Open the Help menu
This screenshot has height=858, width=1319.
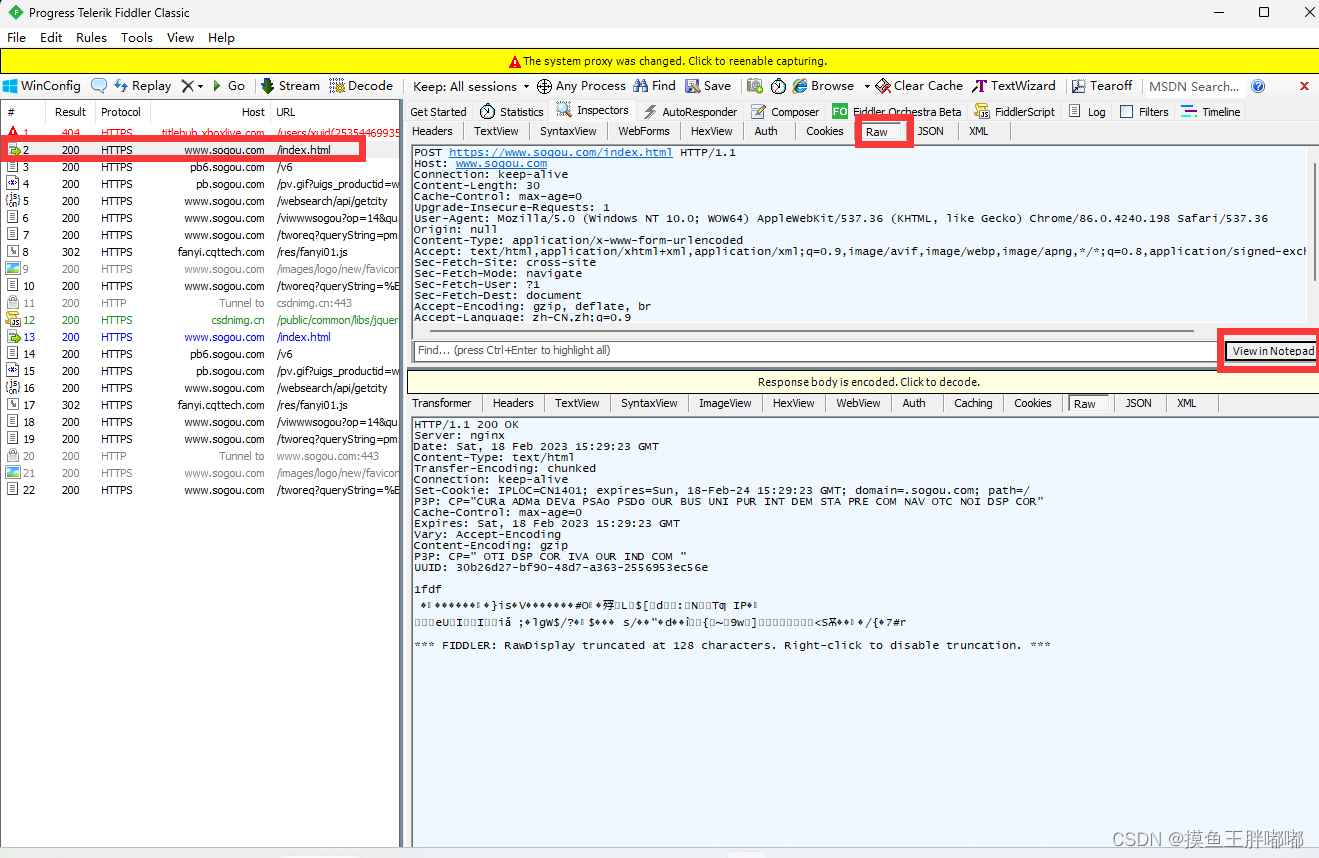(x=221, y=37)
